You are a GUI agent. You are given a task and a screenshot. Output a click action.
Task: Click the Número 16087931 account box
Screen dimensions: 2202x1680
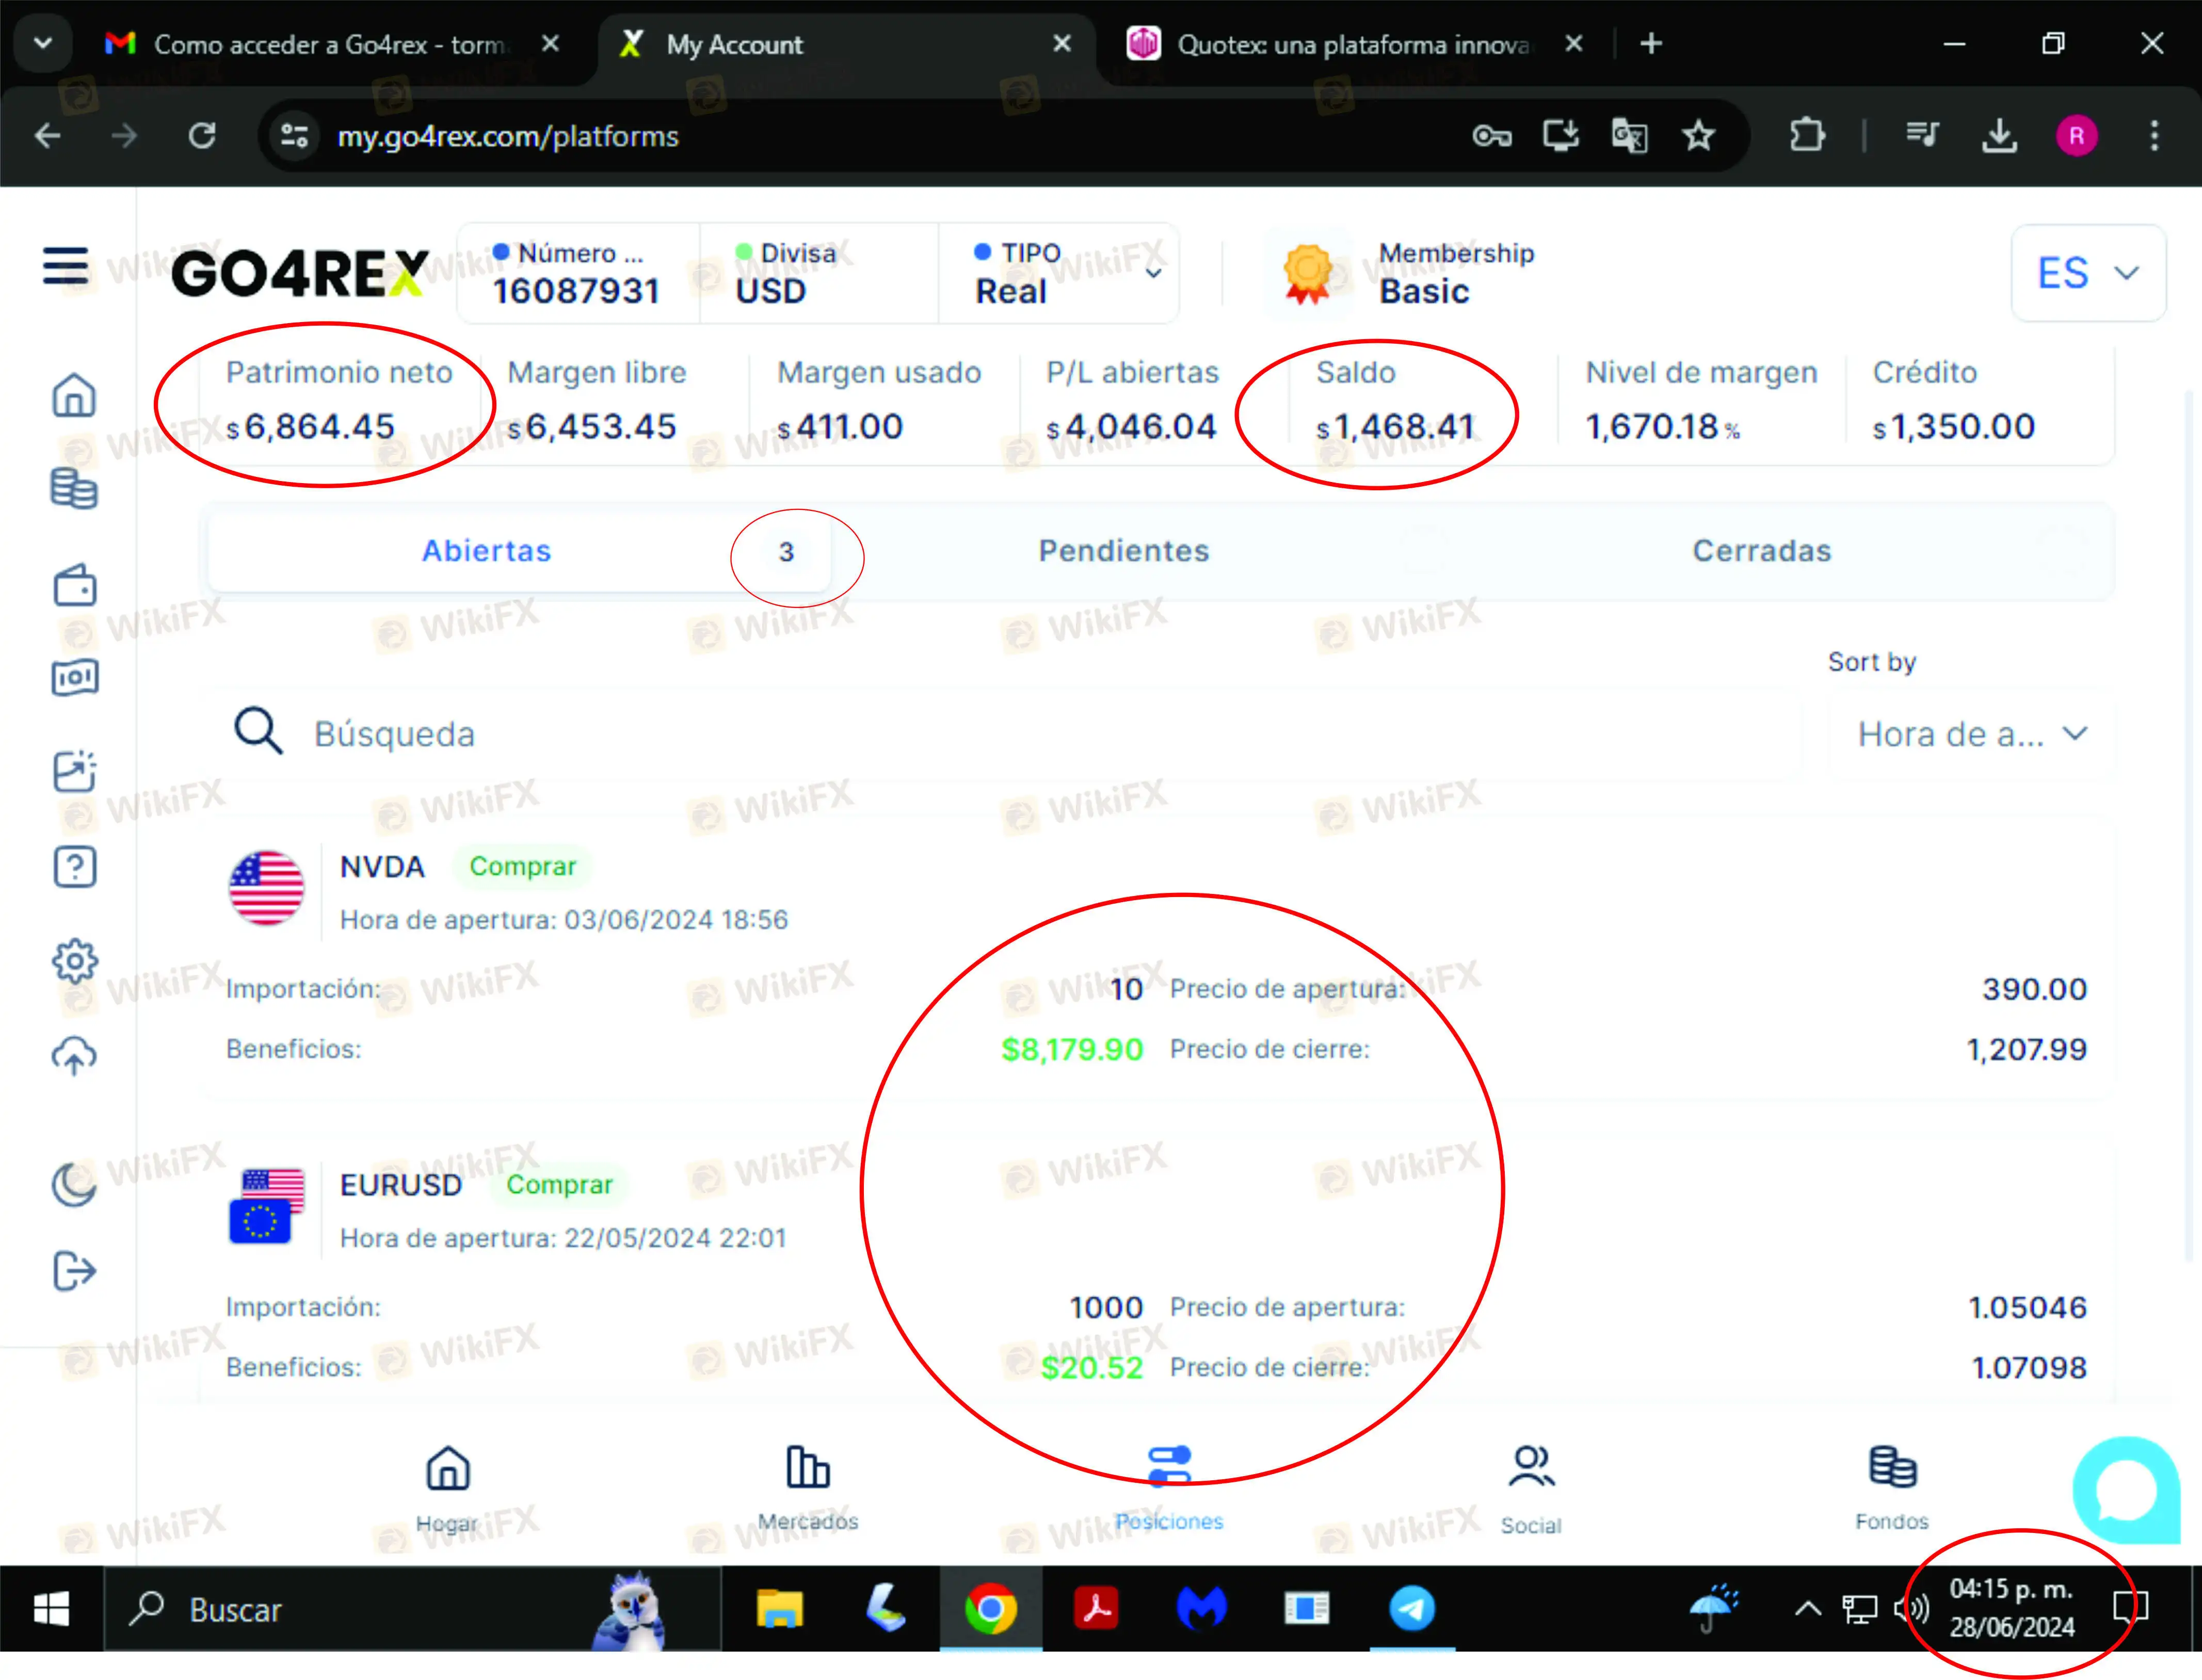[578, 272]
